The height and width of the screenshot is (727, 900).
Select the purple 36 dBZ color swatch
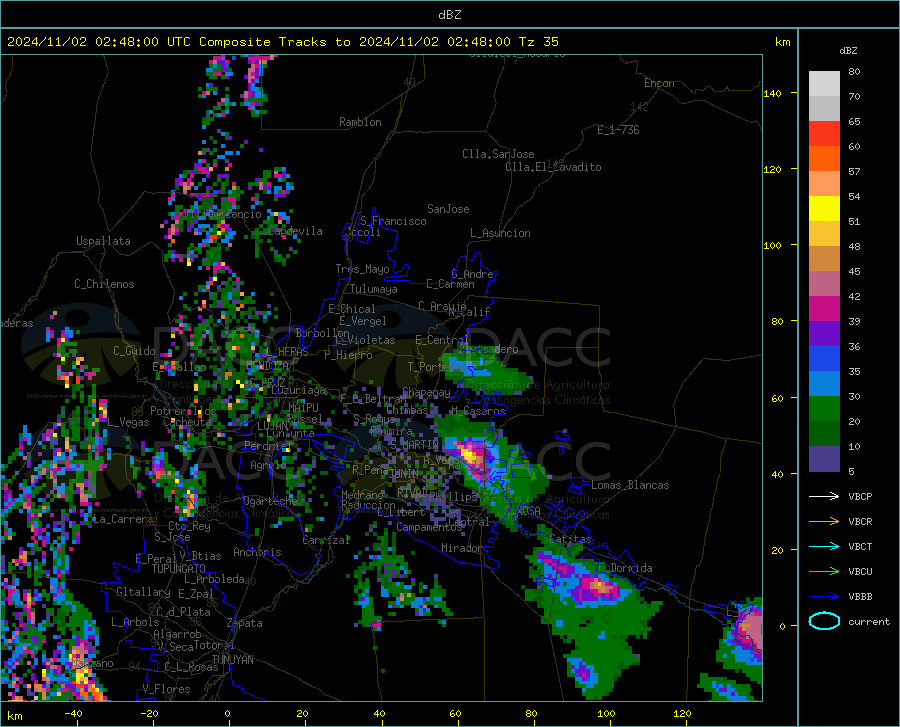824,334
